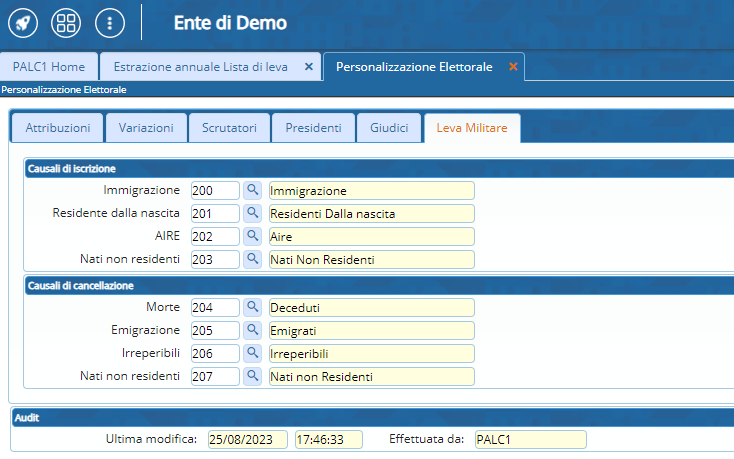Switch to the PALC1 Home tab
Viewport: 734px width, 459px height.
[49, 67]
